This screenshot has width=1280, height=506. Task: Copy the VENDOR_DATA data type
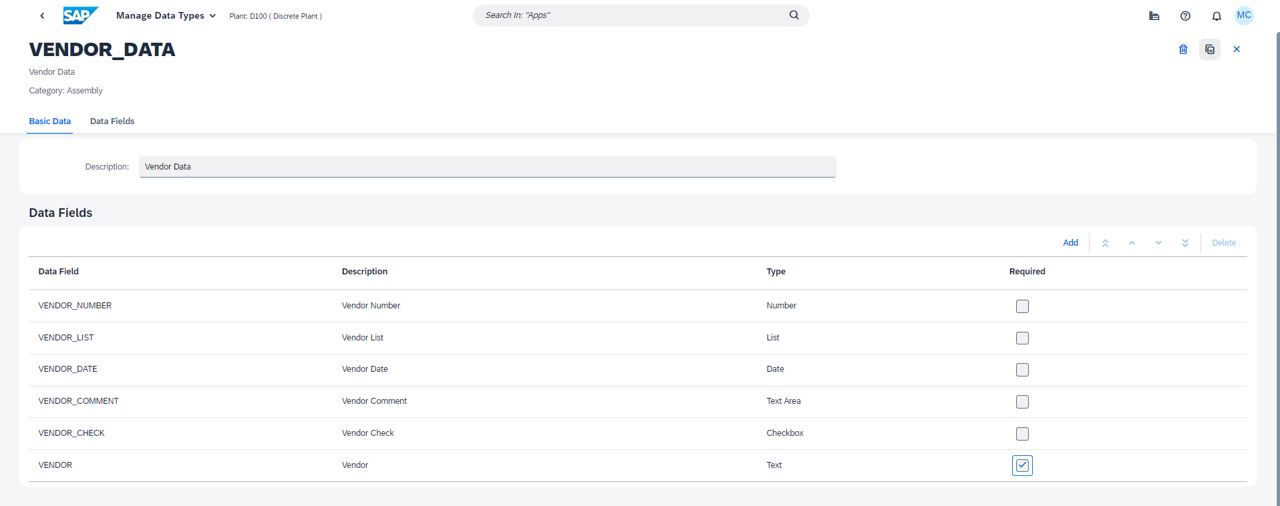click(1210, 49)
